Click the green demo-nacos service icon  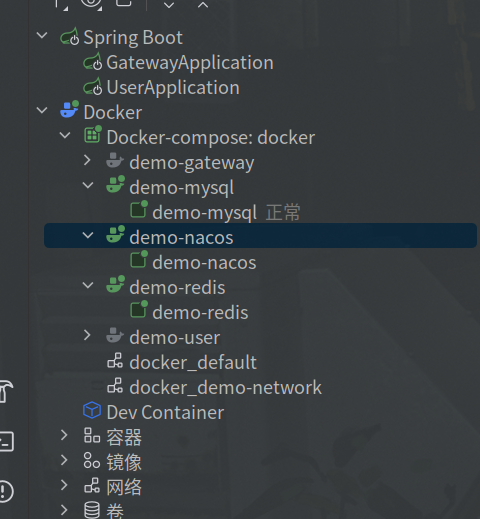(x=115, y=234)
